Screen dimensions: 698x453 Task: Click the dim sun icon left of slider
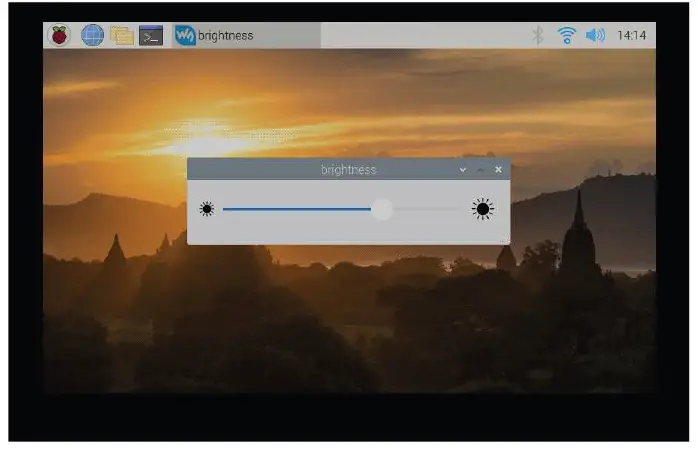[207, 209]
